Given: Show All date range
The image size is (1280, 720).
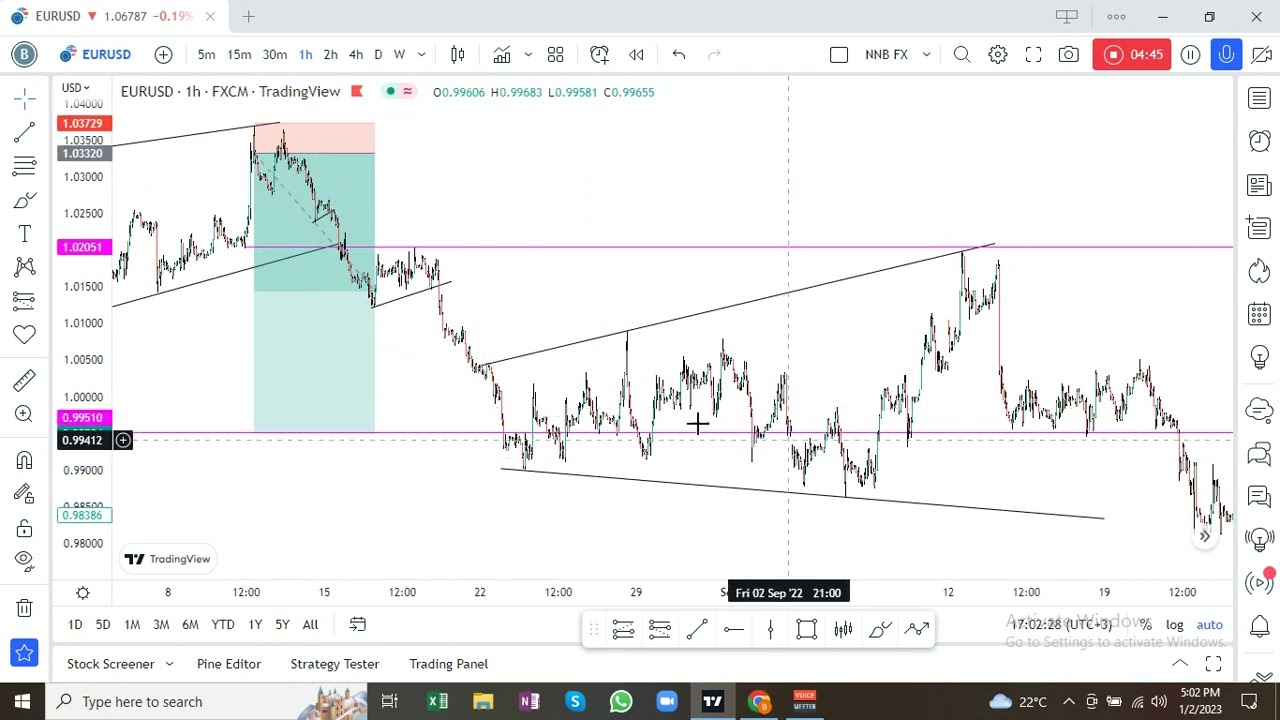Looking at the screenshot, I should pos(310,625).
